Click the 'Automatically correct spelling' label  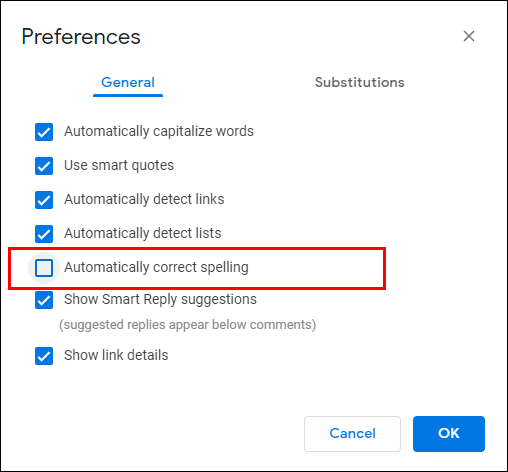(x=156, y=267)
